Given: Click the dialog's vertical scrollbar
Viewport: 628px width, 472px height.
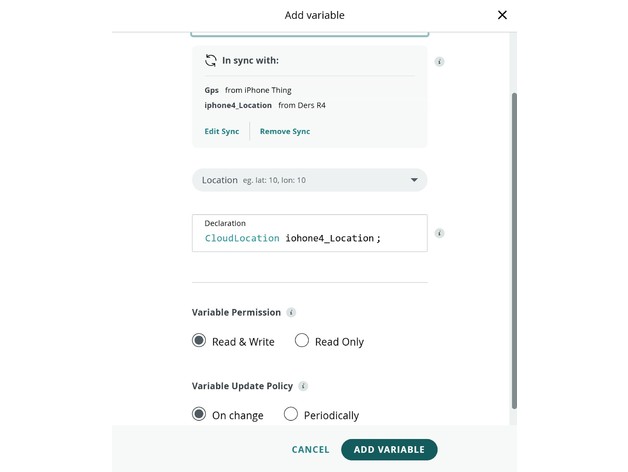Looking at the screenshot, I should pyautogui.click(x=514, y=250).
